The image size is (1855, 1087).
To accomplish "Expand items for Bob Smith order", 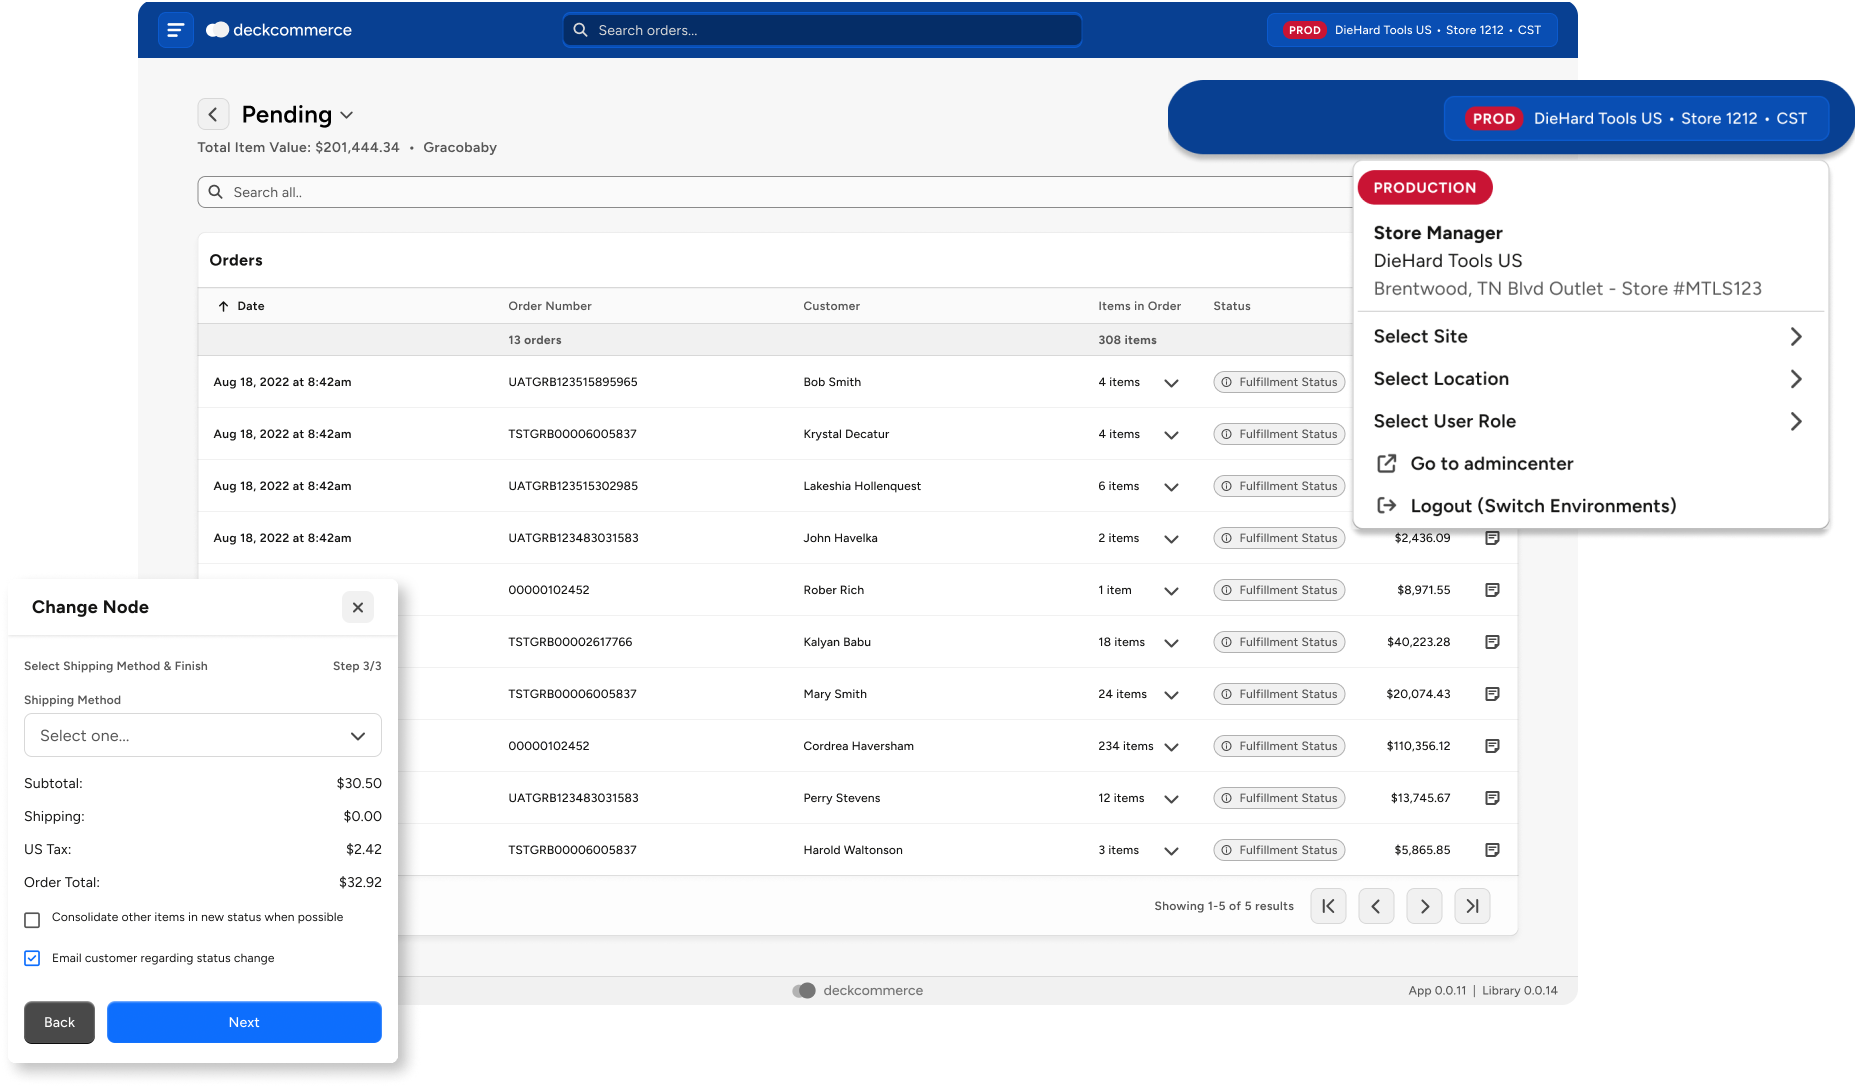I will click(1171, 383).
